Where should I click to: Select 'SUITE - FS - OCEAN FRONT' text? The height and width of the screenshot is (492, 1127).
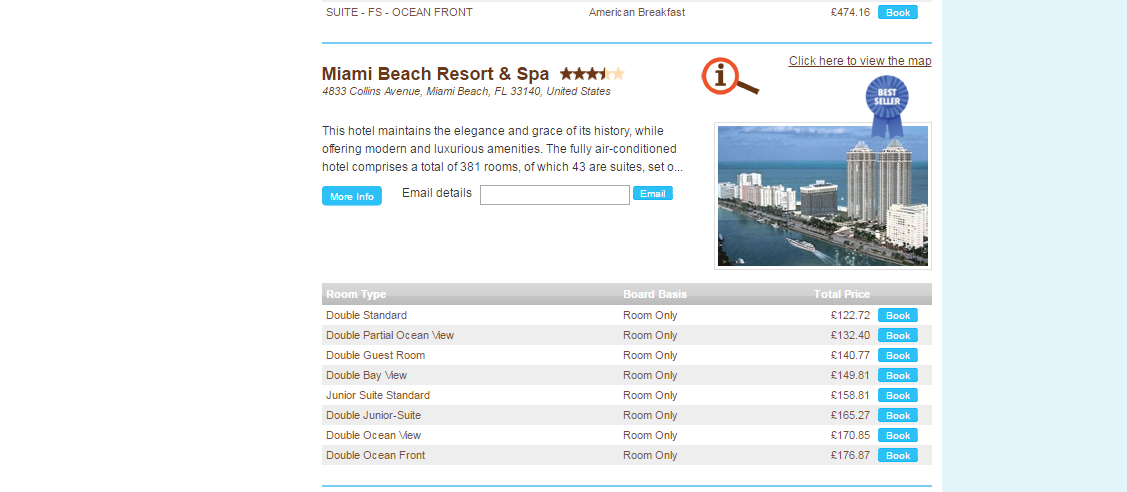(x=399, y=12)
